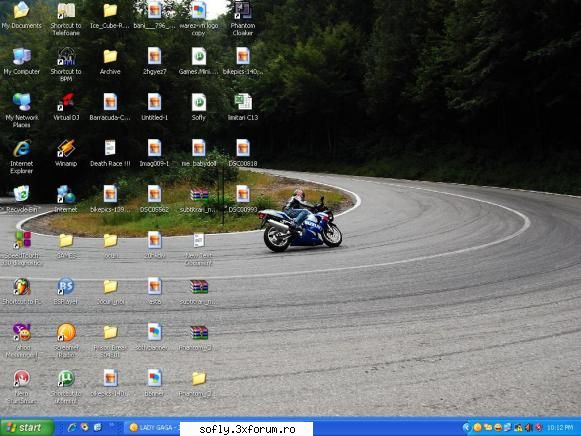581x436 pixels.
Task: Open the 2hgyez7 image file
Action: [155, 61]
